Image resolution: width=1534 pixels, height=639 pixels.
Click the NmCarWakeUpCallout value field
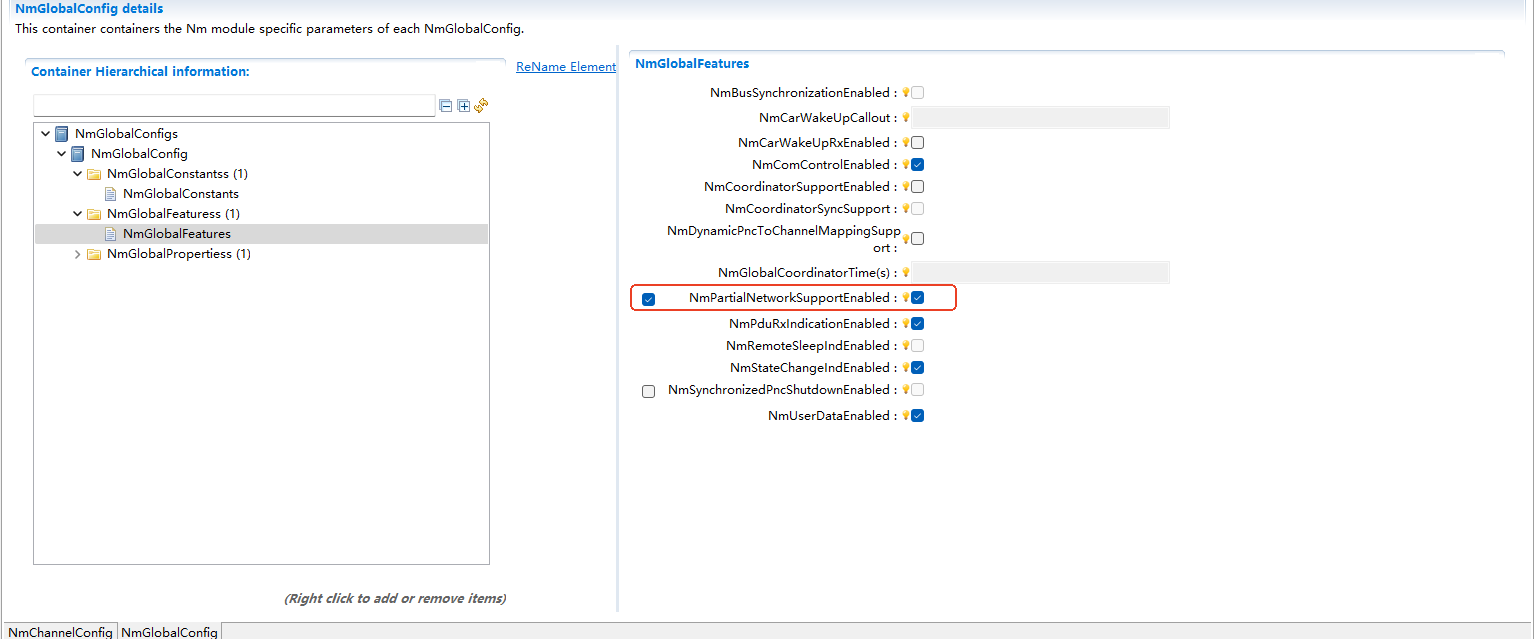pyautogui.click(x=1040, y=117)
